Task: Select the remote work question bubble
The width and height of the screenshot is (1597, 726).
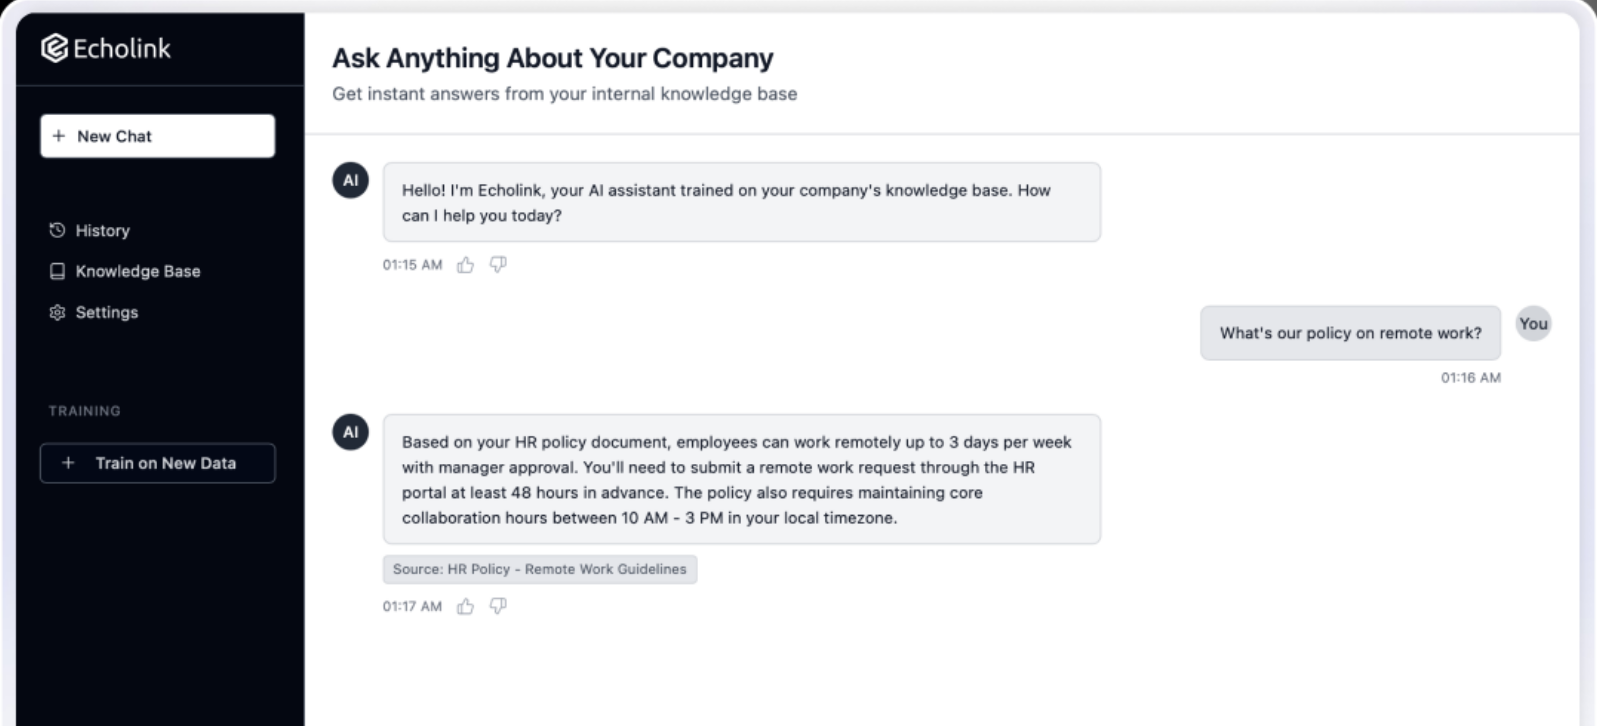Action: tap(1349, 333)
